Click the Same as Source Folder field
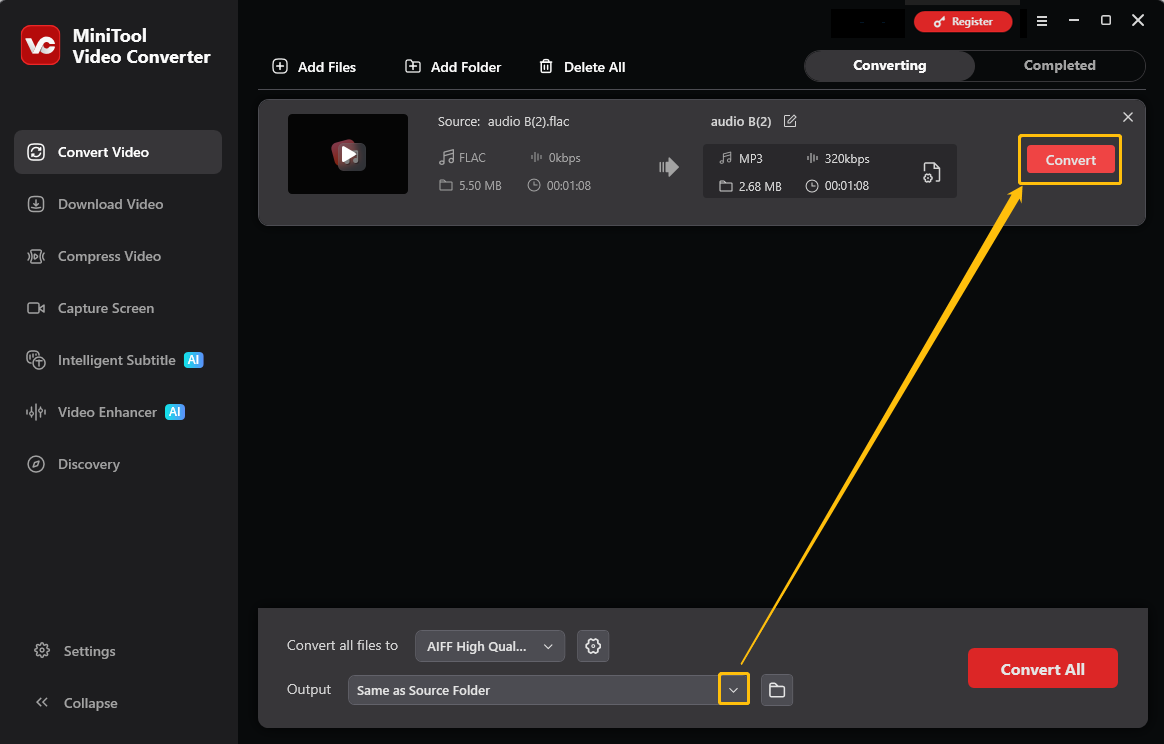This screenshot has height=744, width=1164. pyautogui.click(x=533, y=690)
